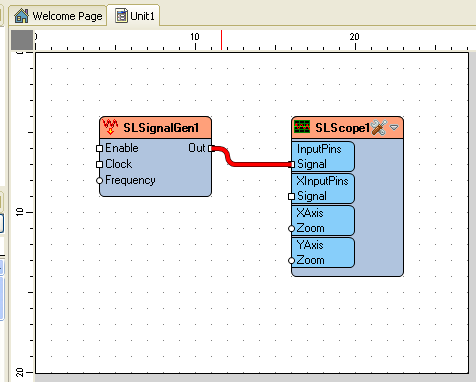The height and width of the screenshot is (382, 476).
Task: Click the YAxis Zoom pin circle
Action: point(291,261)
